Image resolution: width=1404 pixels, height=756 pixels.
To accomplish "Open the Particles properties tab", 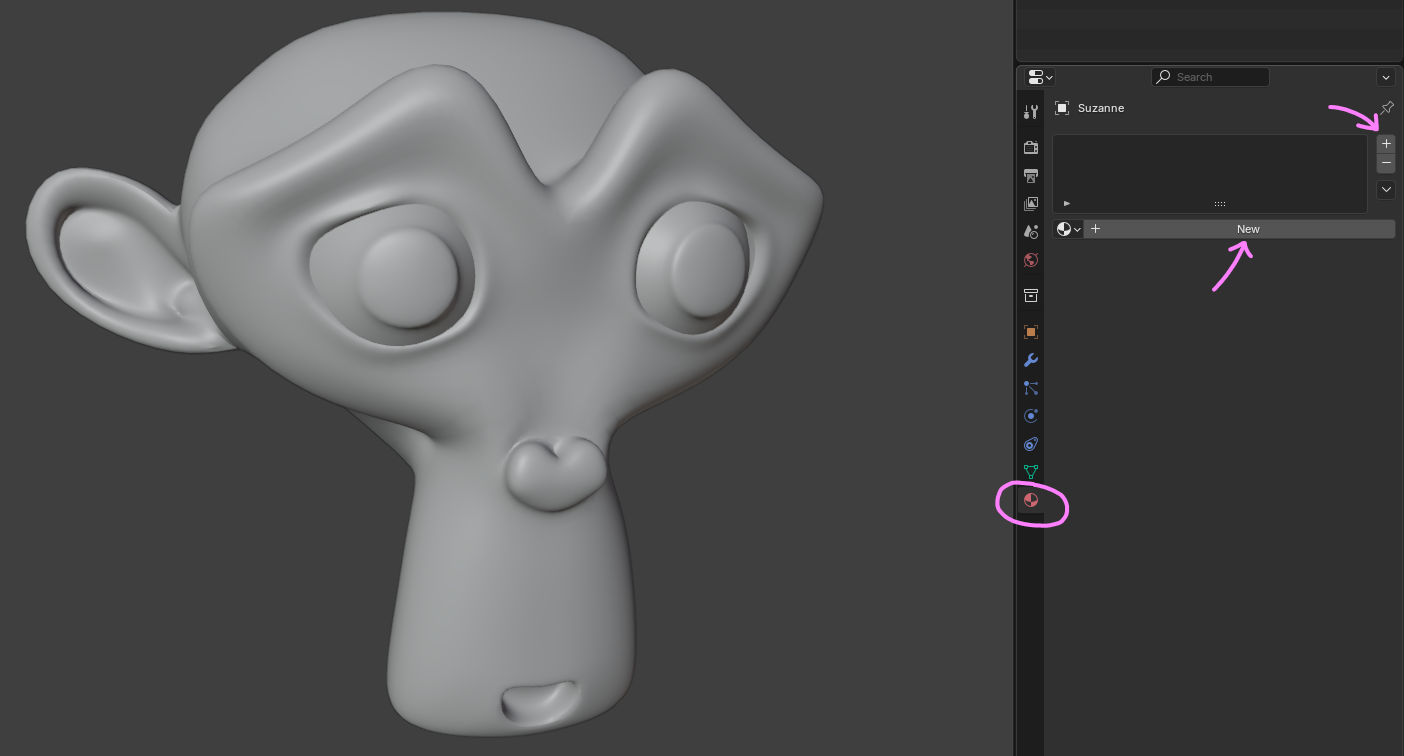I will (1031, 388).
